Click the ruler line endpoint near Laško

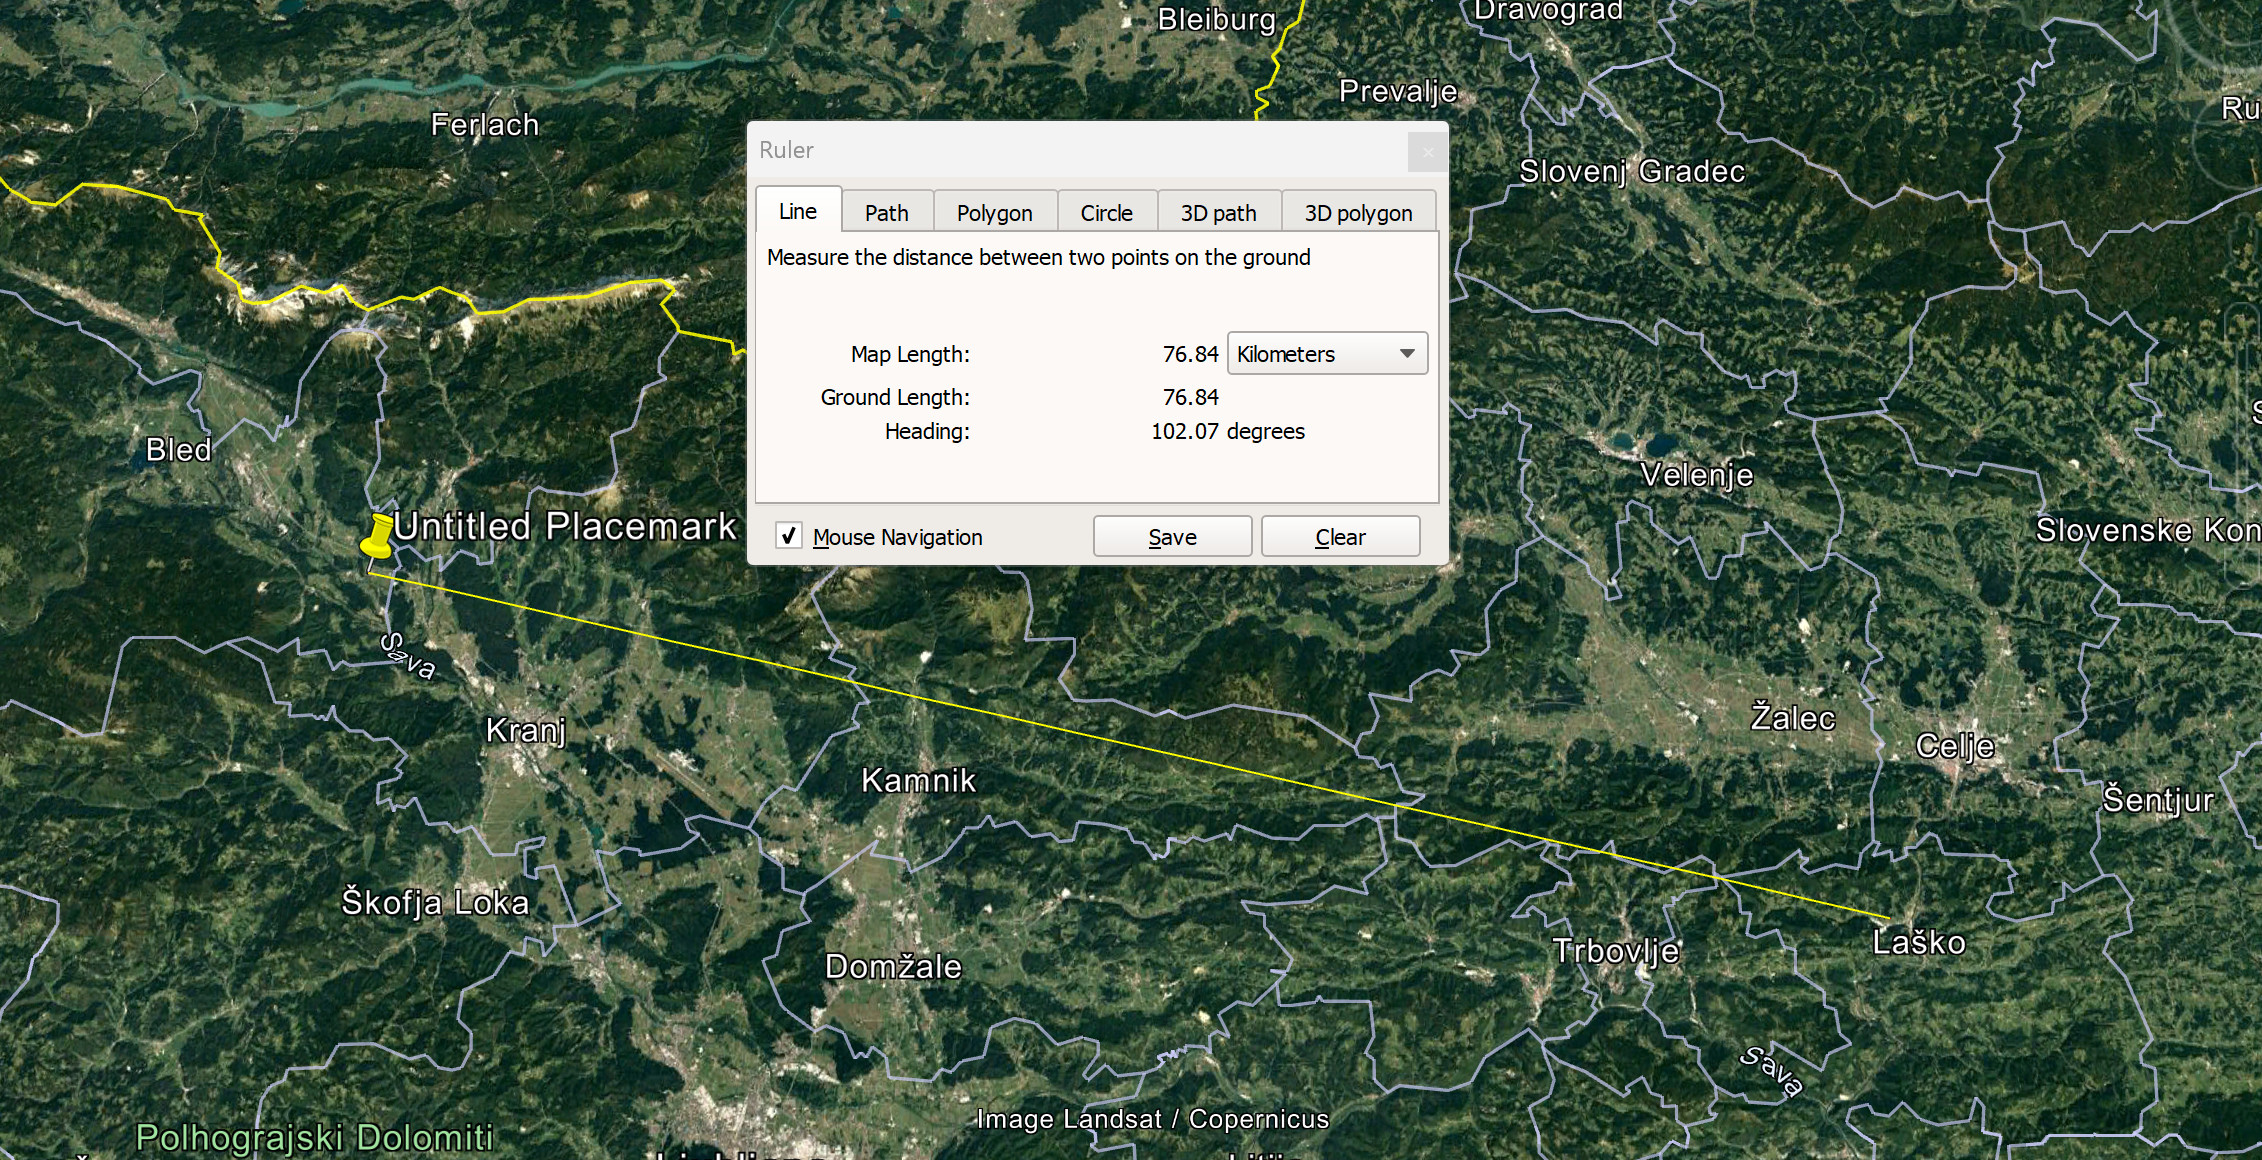1889,917
